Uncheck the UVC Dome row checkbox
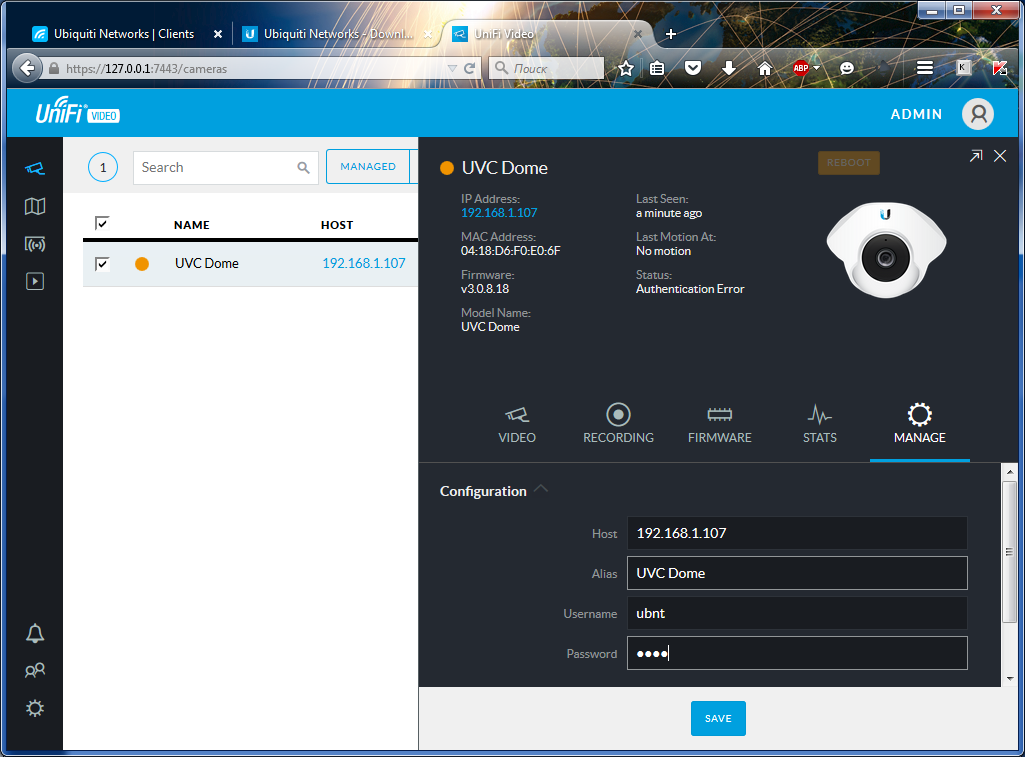Viewport: 1025px width, 757px height. (x=102, y=264)
